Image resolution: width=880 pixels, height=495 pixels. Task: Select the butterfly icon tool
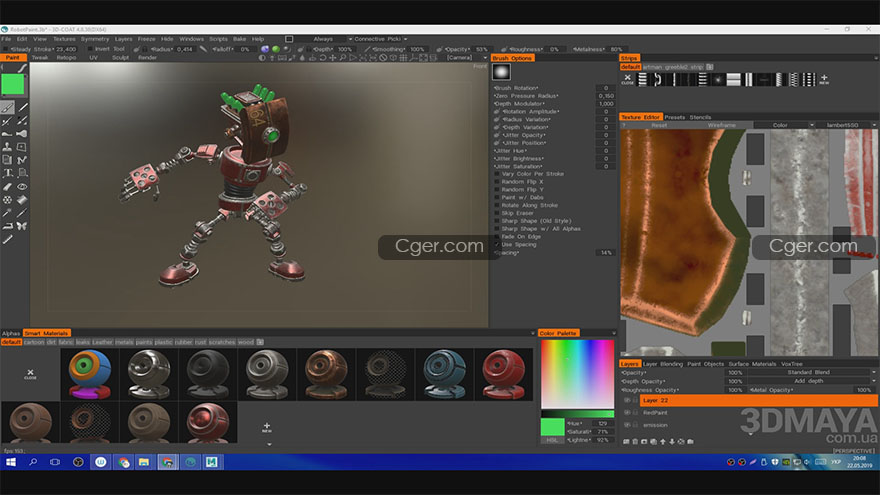pyautogui.click(x=22, y=226)
